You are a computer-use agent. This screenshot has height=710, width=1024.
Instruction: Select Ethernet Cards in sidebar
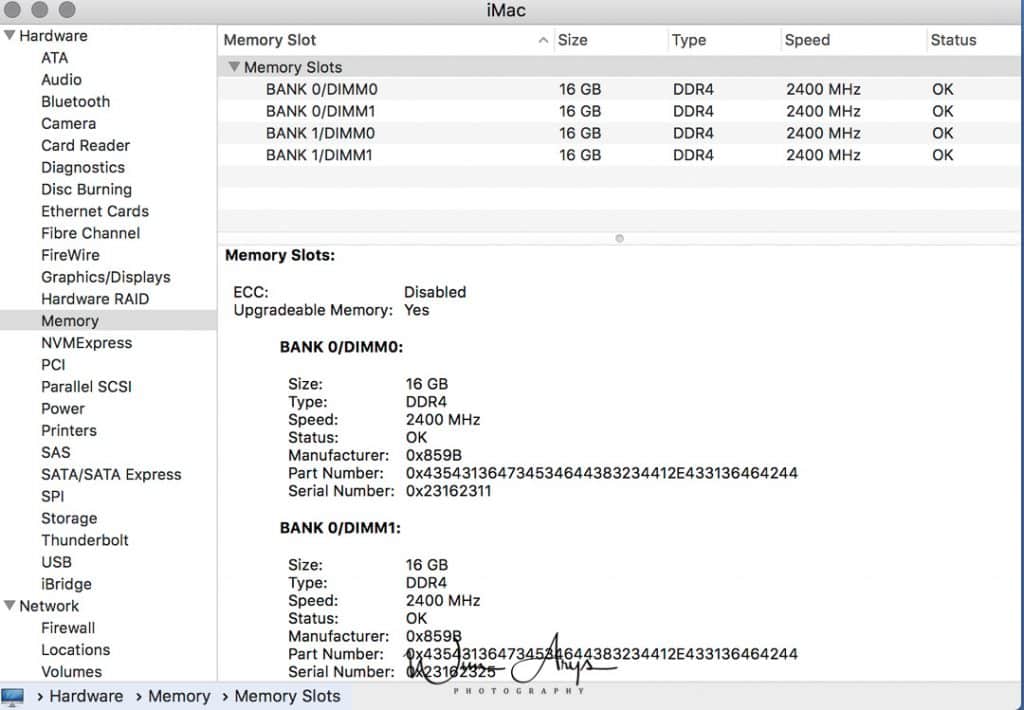click(95, 211)
